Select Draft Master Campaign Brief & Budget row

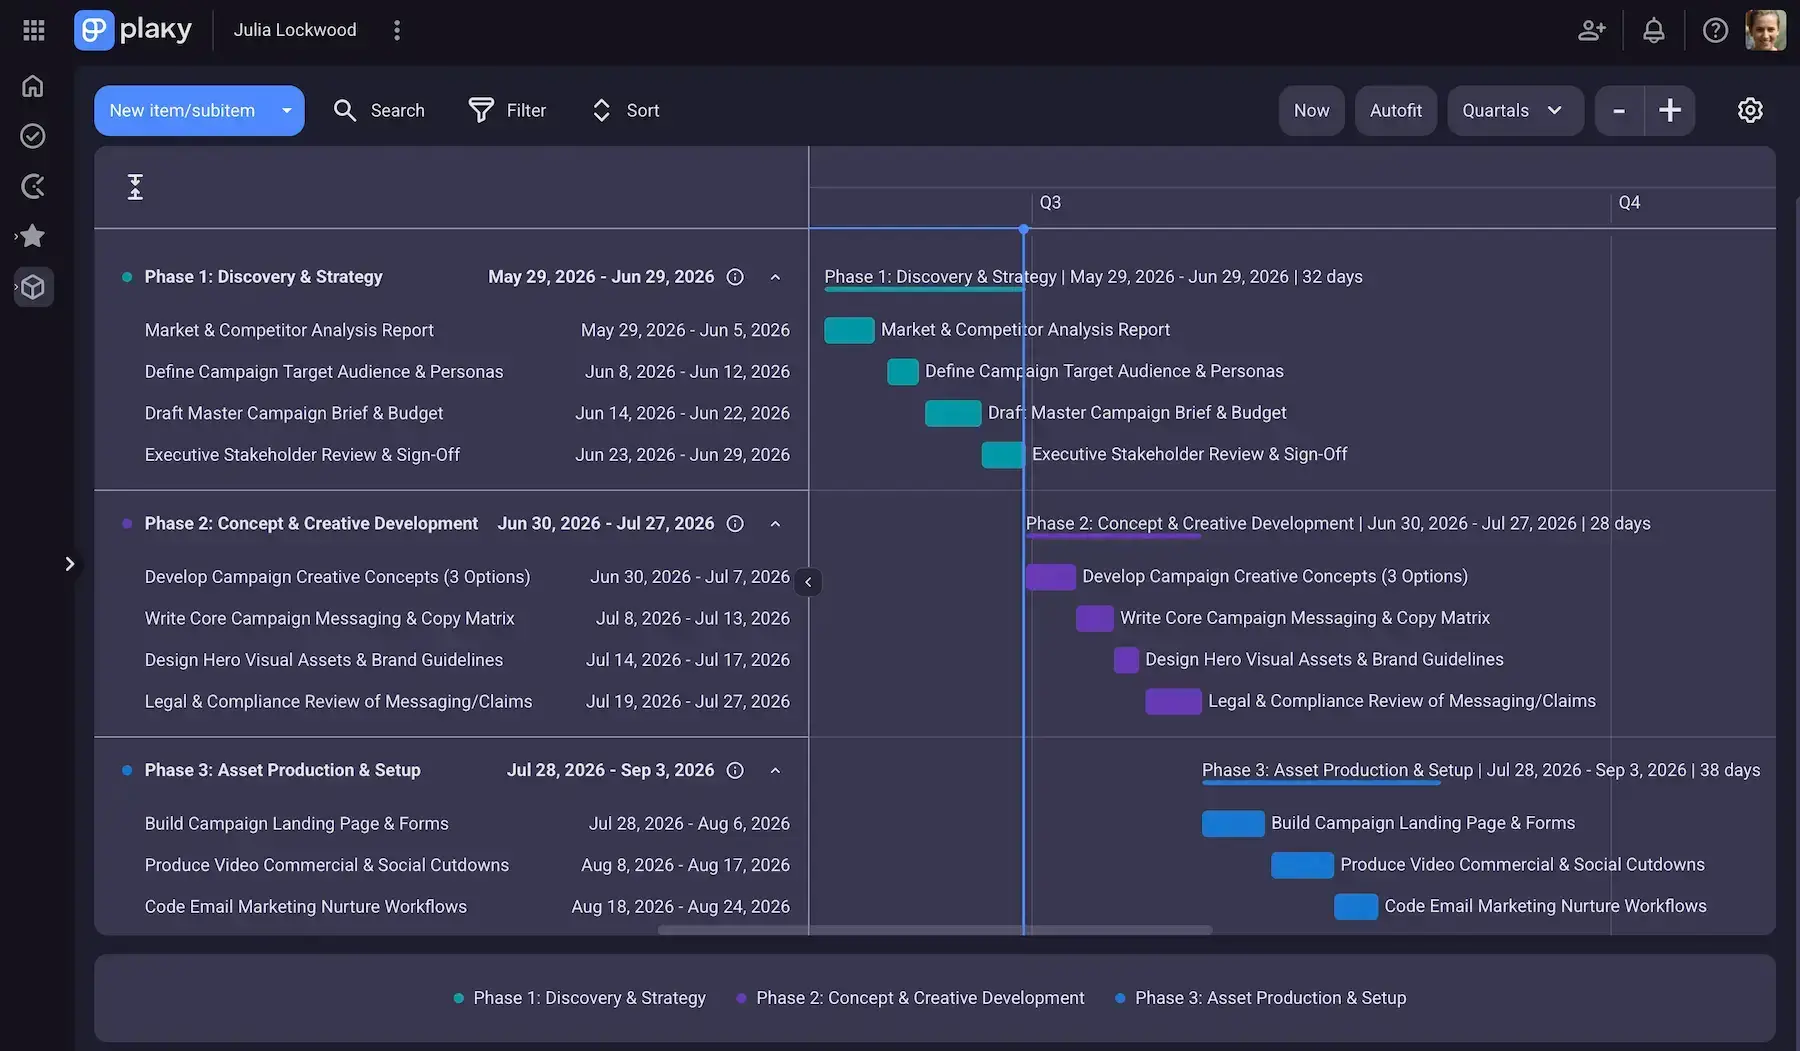point(451,413)
